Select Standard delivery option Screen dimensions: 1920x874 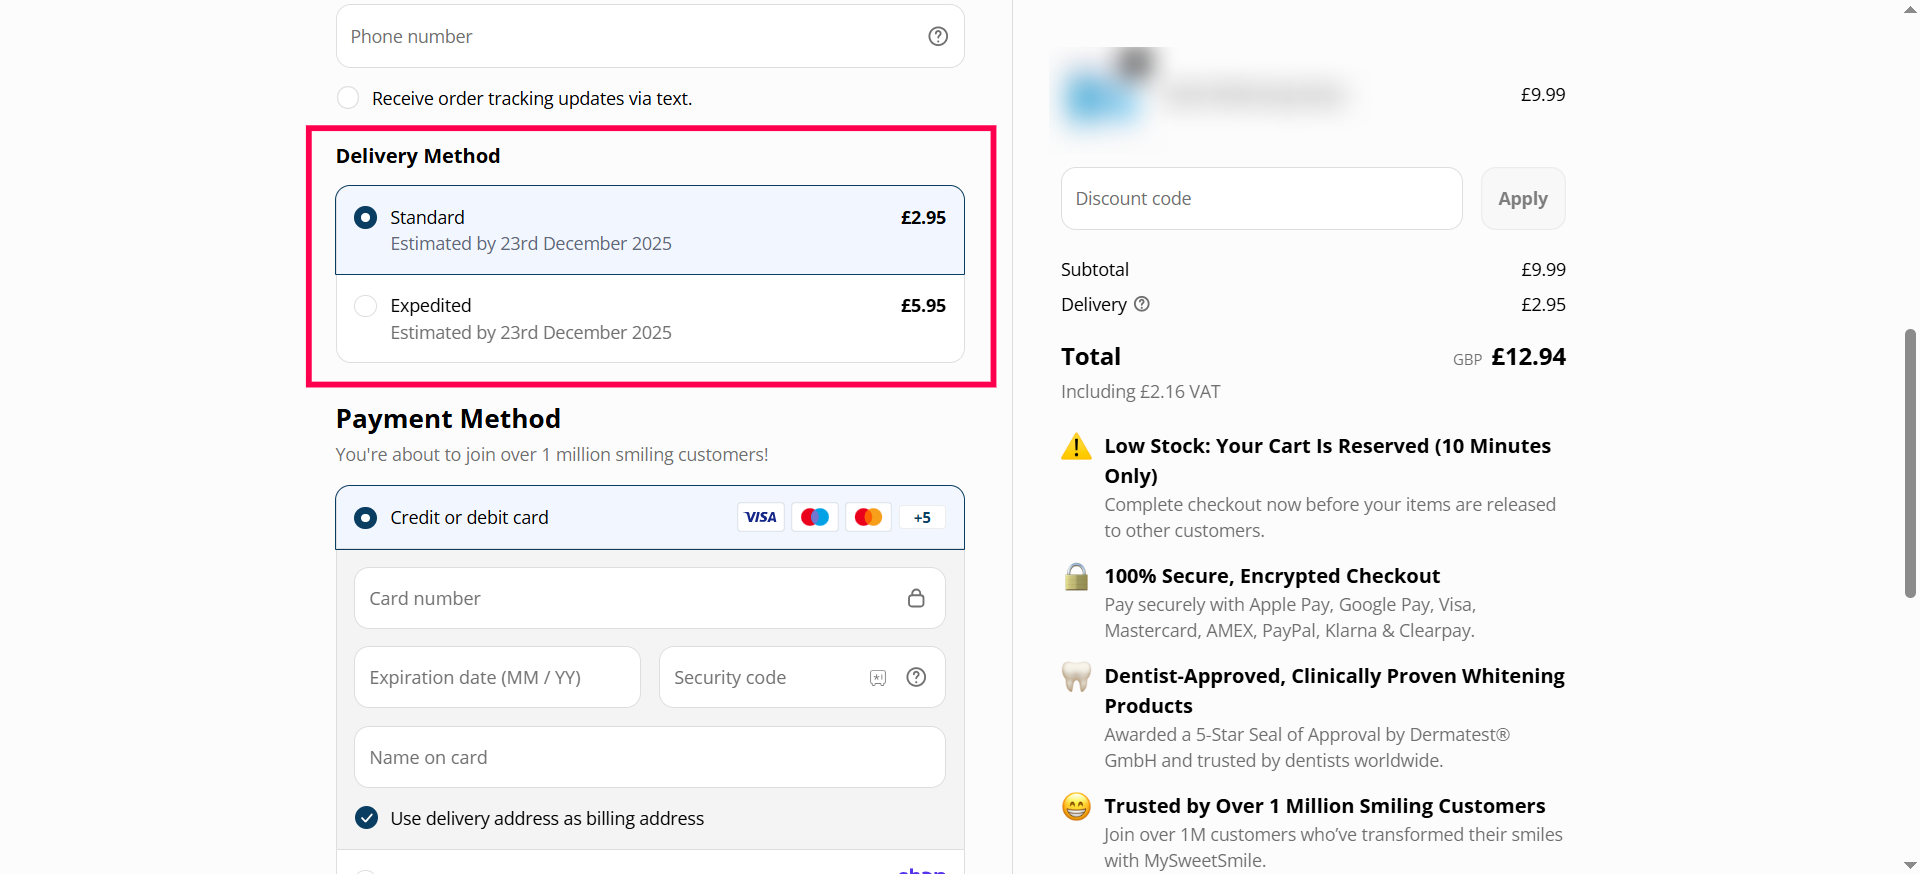coord(366,218)
